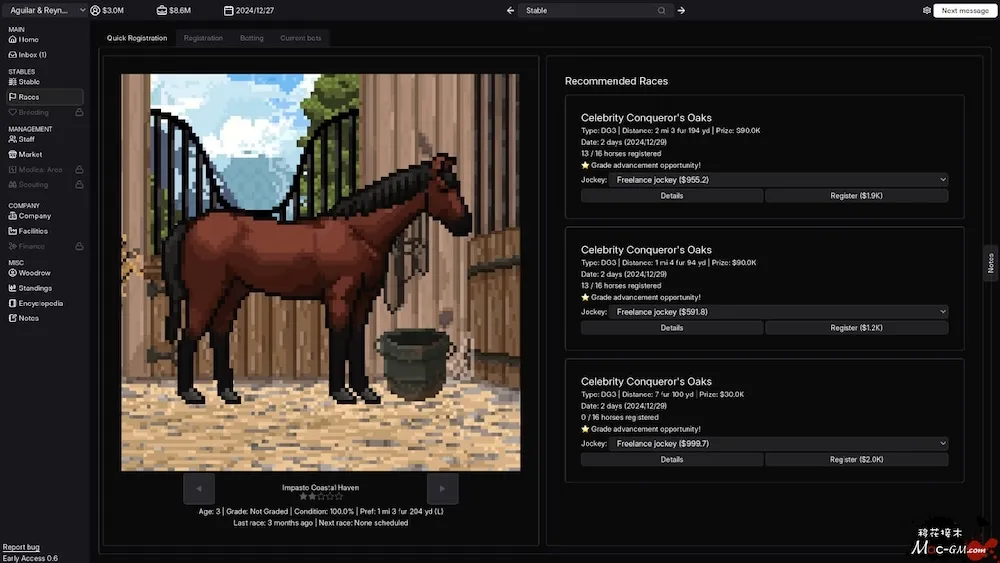Open the Staff management page

[x=22, y=139]
